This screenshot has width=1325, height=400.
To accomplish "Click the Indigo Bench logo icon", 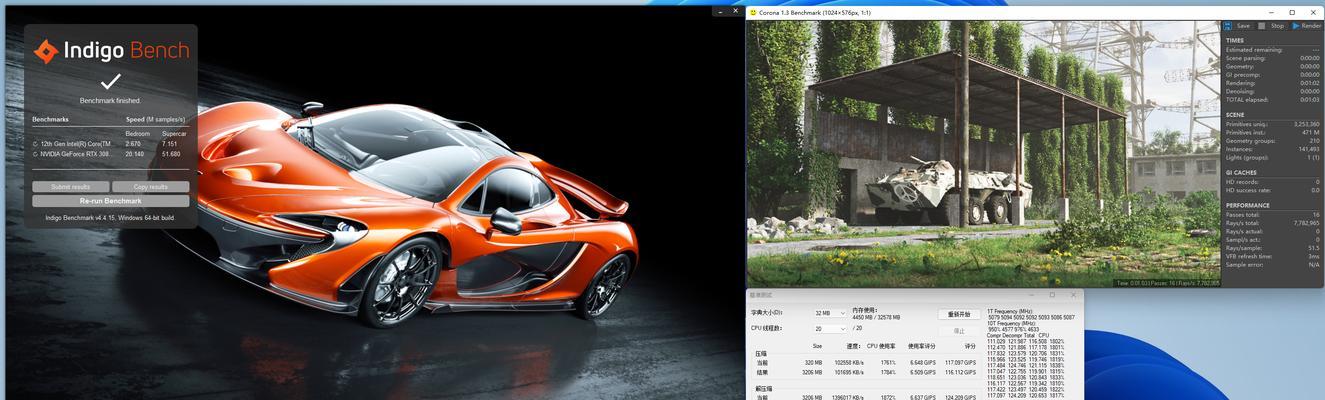I will click(x=45, y=51).
